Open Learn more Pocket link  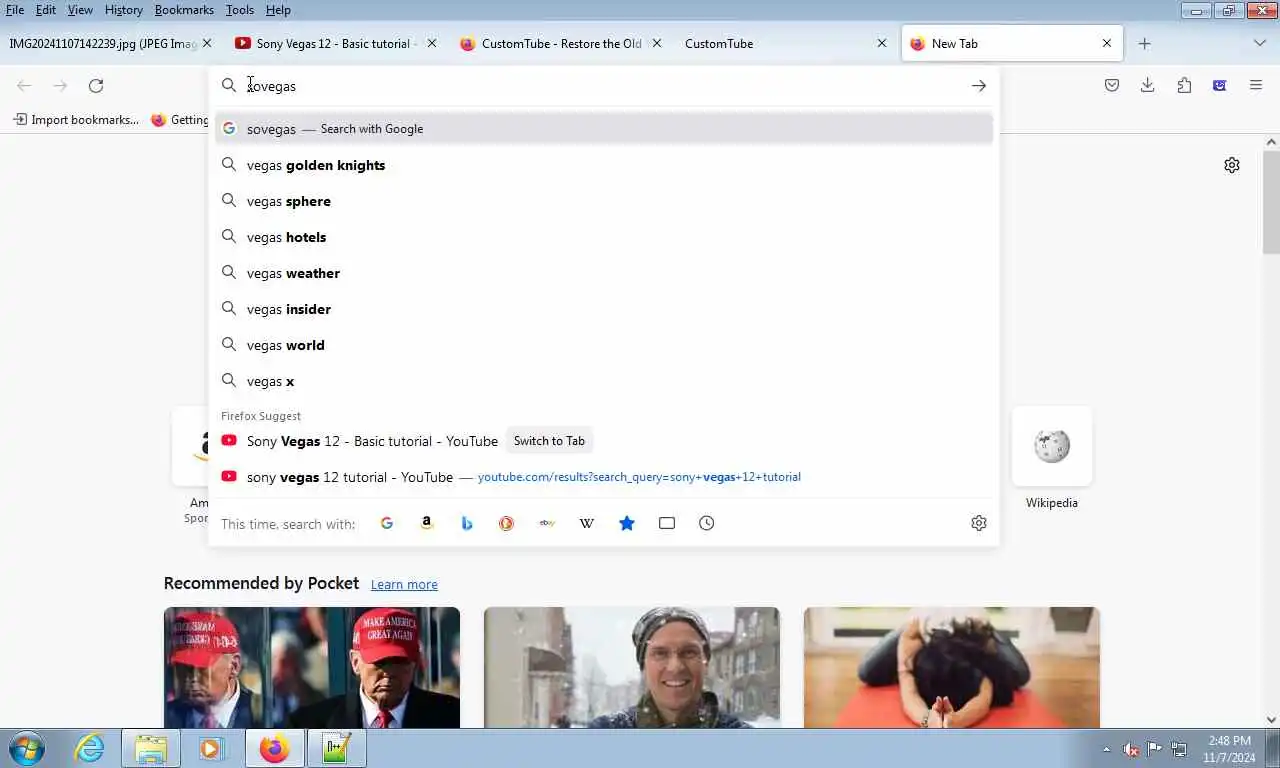click(404, 584)
